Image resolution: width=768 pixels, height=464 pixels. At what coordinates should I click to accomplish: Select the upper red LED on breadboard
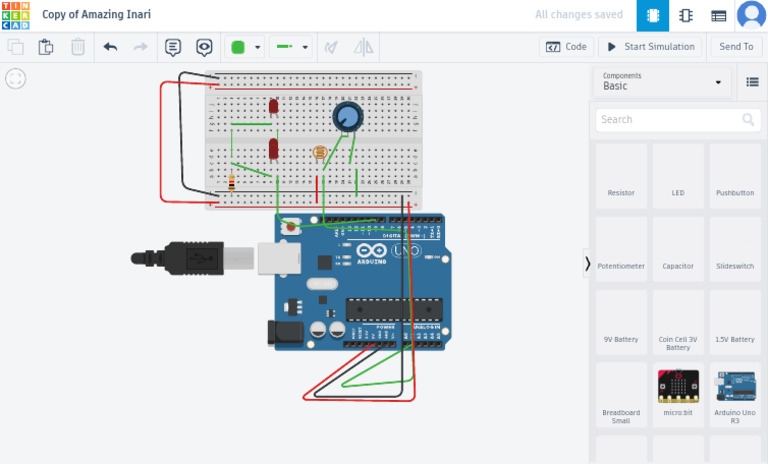point(274,107)
